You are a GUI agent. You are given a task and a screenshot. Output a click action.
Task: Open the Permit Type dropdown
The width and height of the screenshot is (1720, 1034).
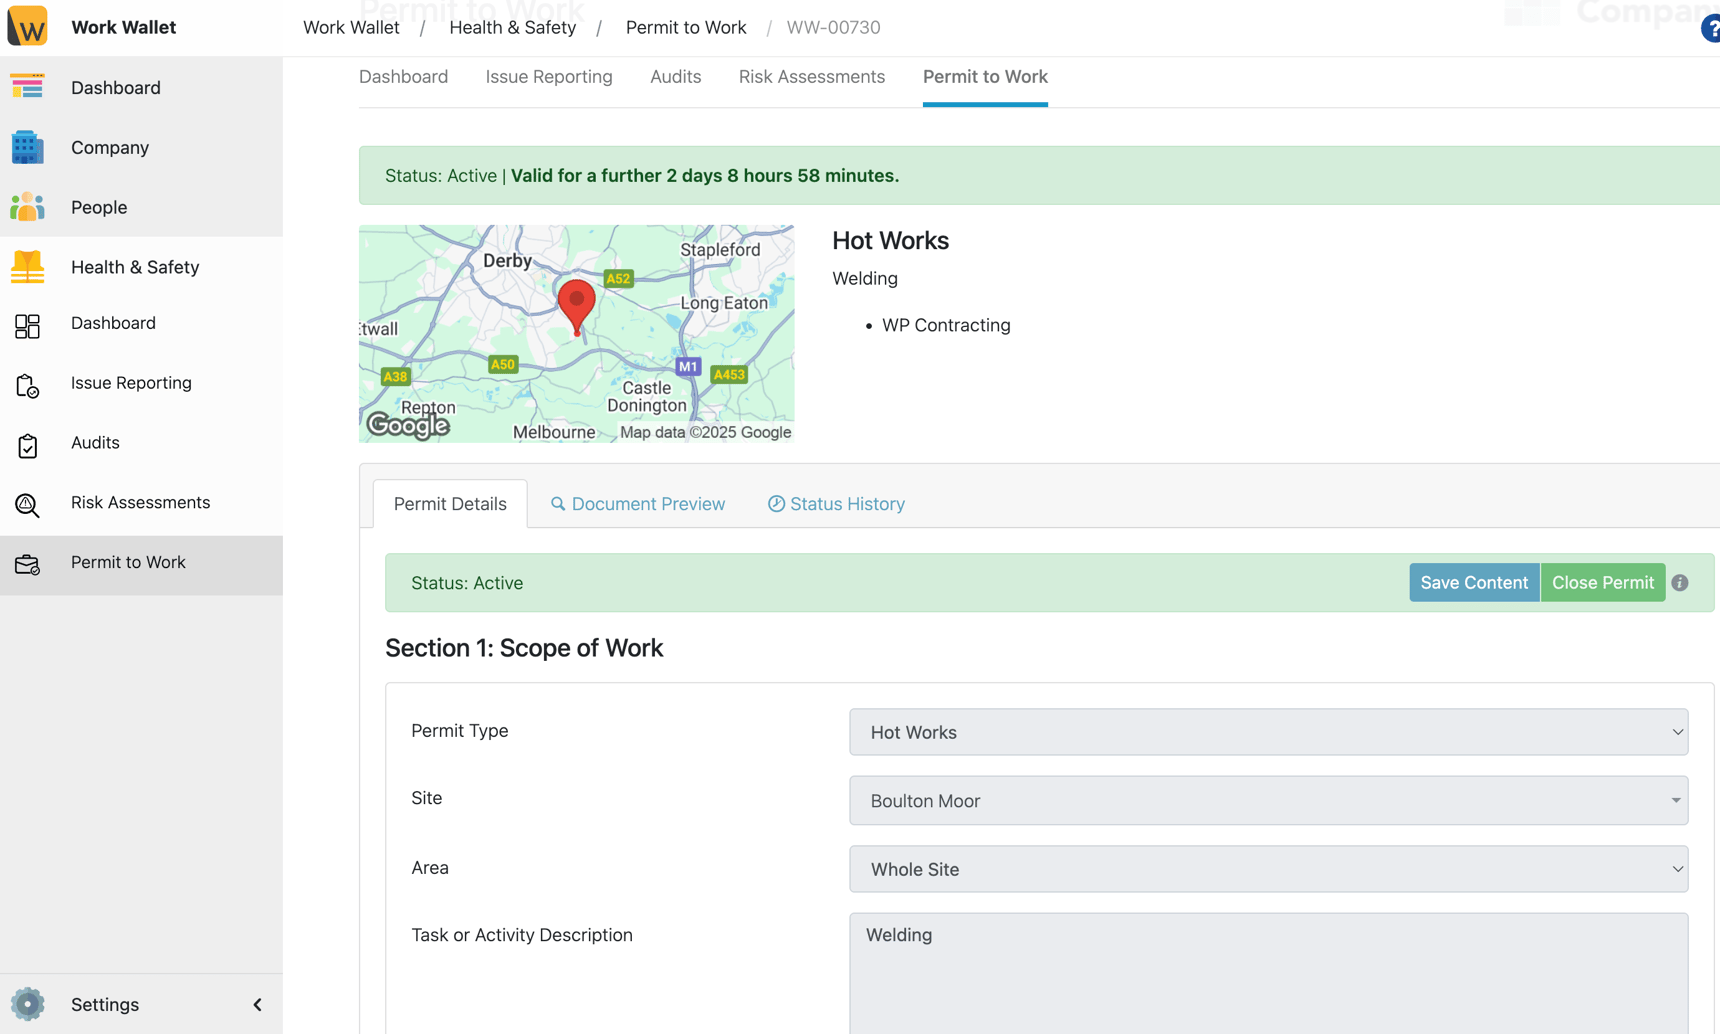pos(1268,732)
